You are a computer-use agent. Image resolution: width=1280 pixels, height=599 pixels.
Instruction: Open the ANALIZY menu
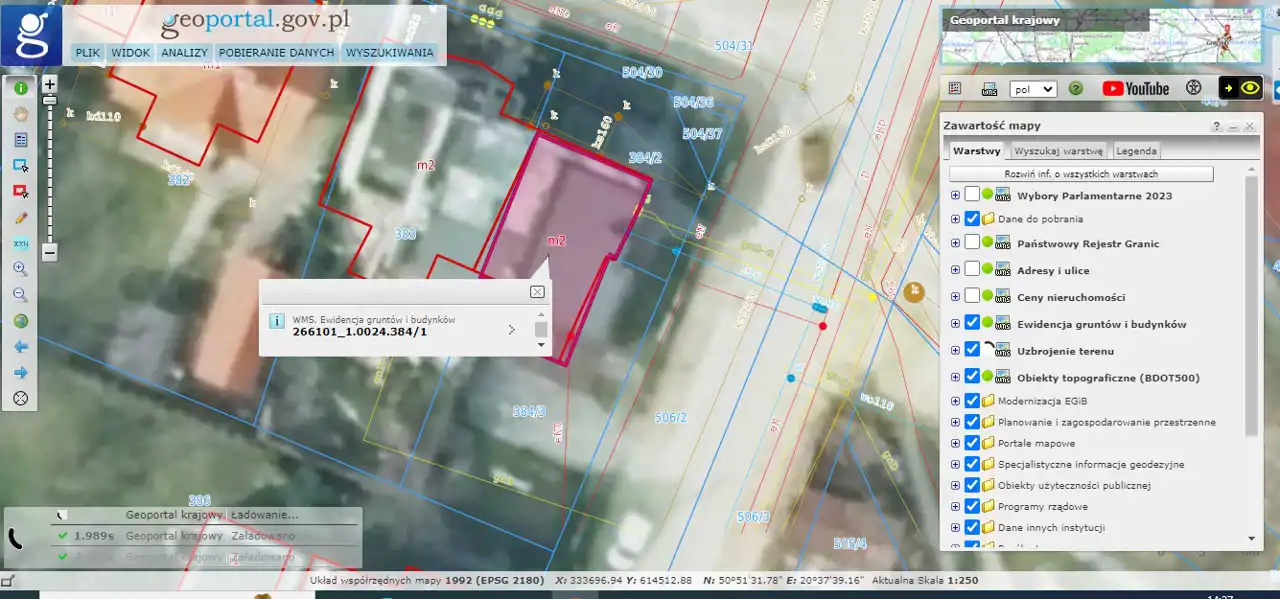(x=184, y=53)
